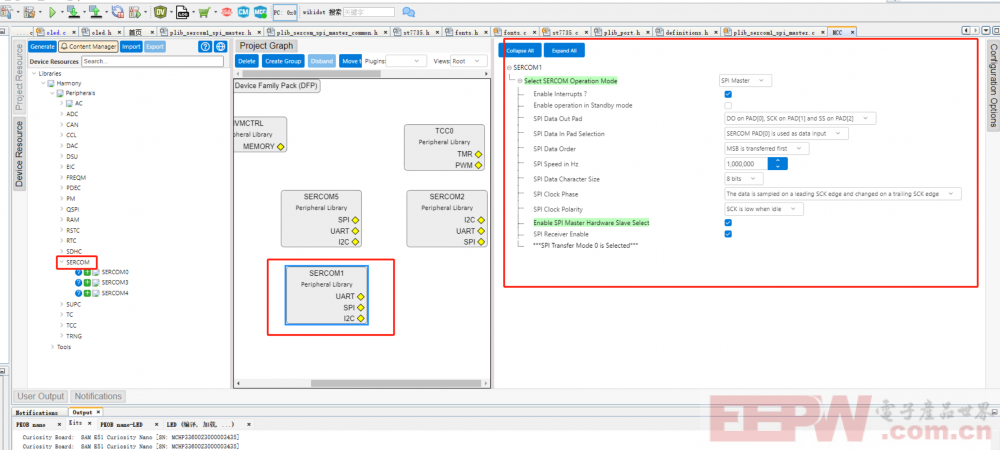Click the SPI Speed in Hz stepper
1000x450 pixels.
coord(777,164)
